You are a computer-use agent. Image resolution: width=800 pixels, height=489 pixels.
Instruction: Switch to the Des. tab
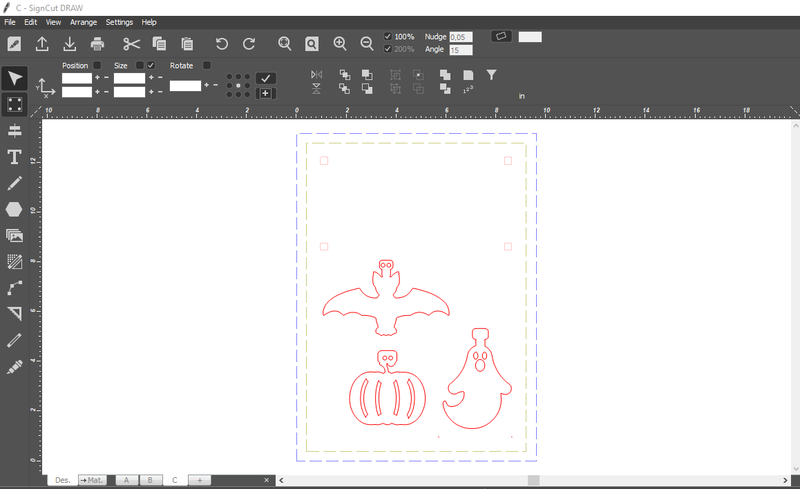[62, 480]
